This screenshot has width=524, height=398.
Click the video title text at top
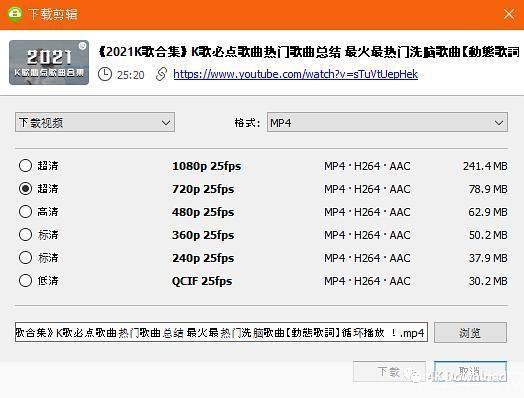(x=309, y=52)
